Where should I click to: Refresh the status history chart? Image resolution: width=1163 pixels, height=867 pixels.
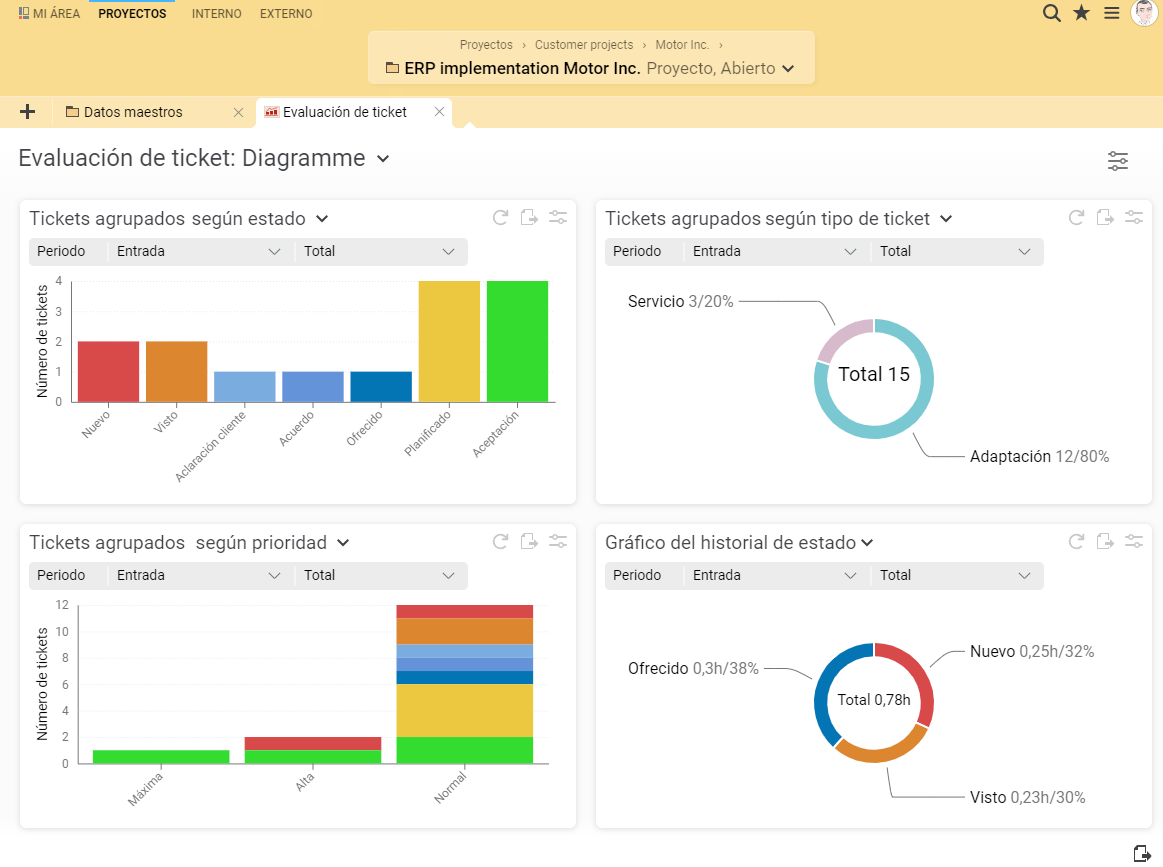[x=1077, y=542]
